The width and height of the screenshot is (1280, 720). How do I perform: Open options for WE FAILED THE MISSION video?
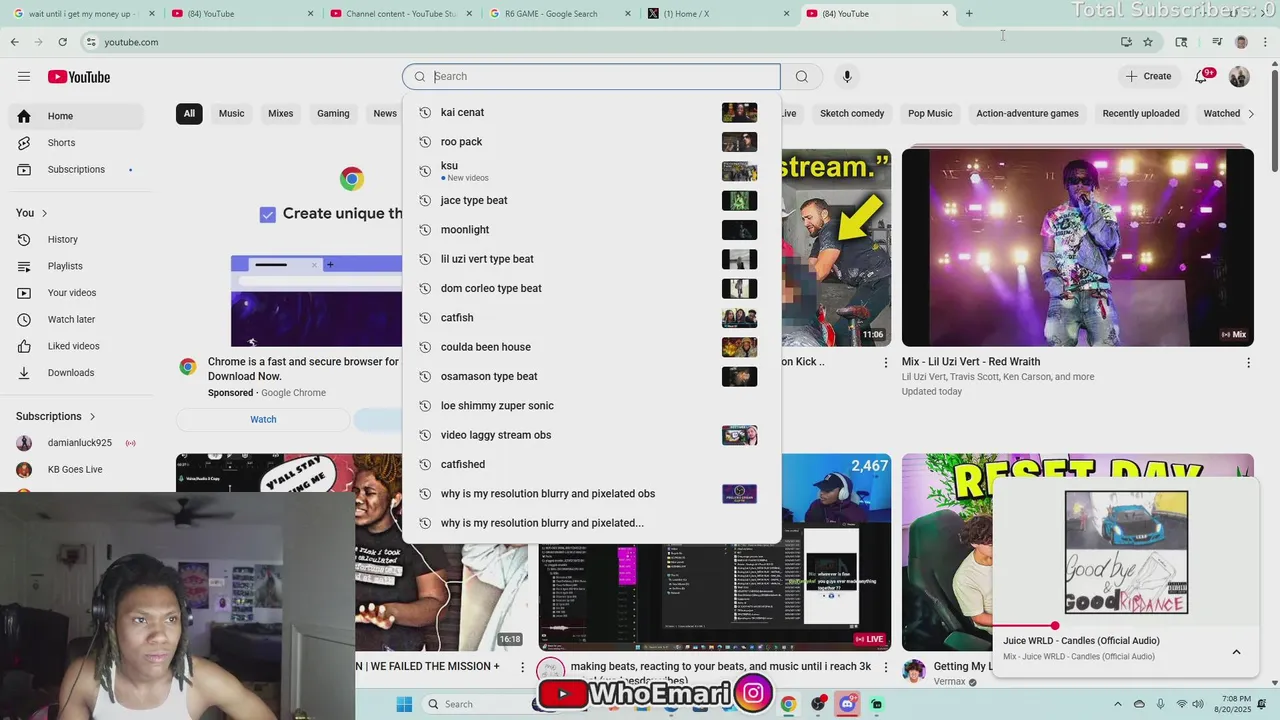[x=522, y=667]
